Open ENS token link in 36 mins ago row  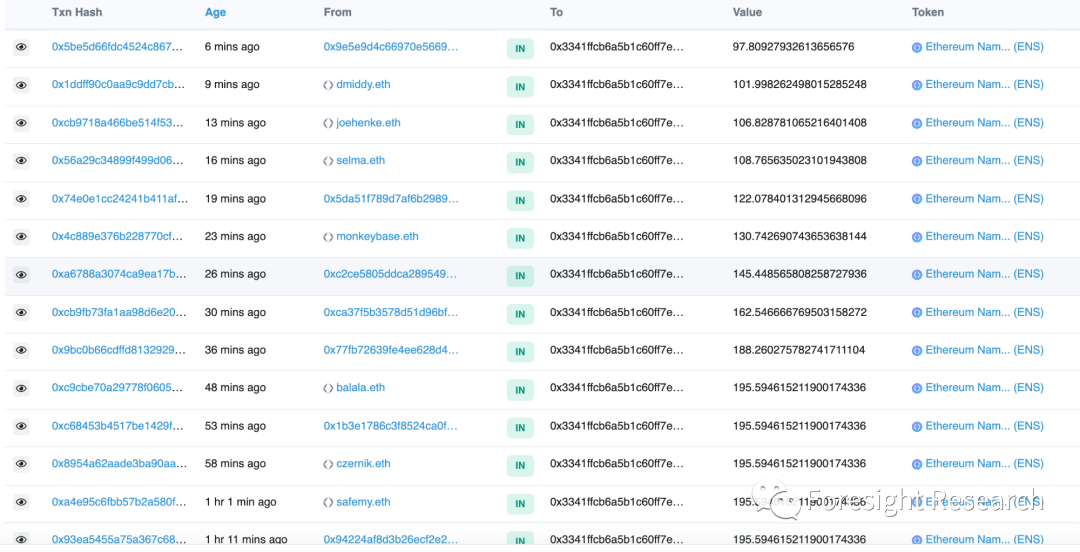tap(984, 349)
